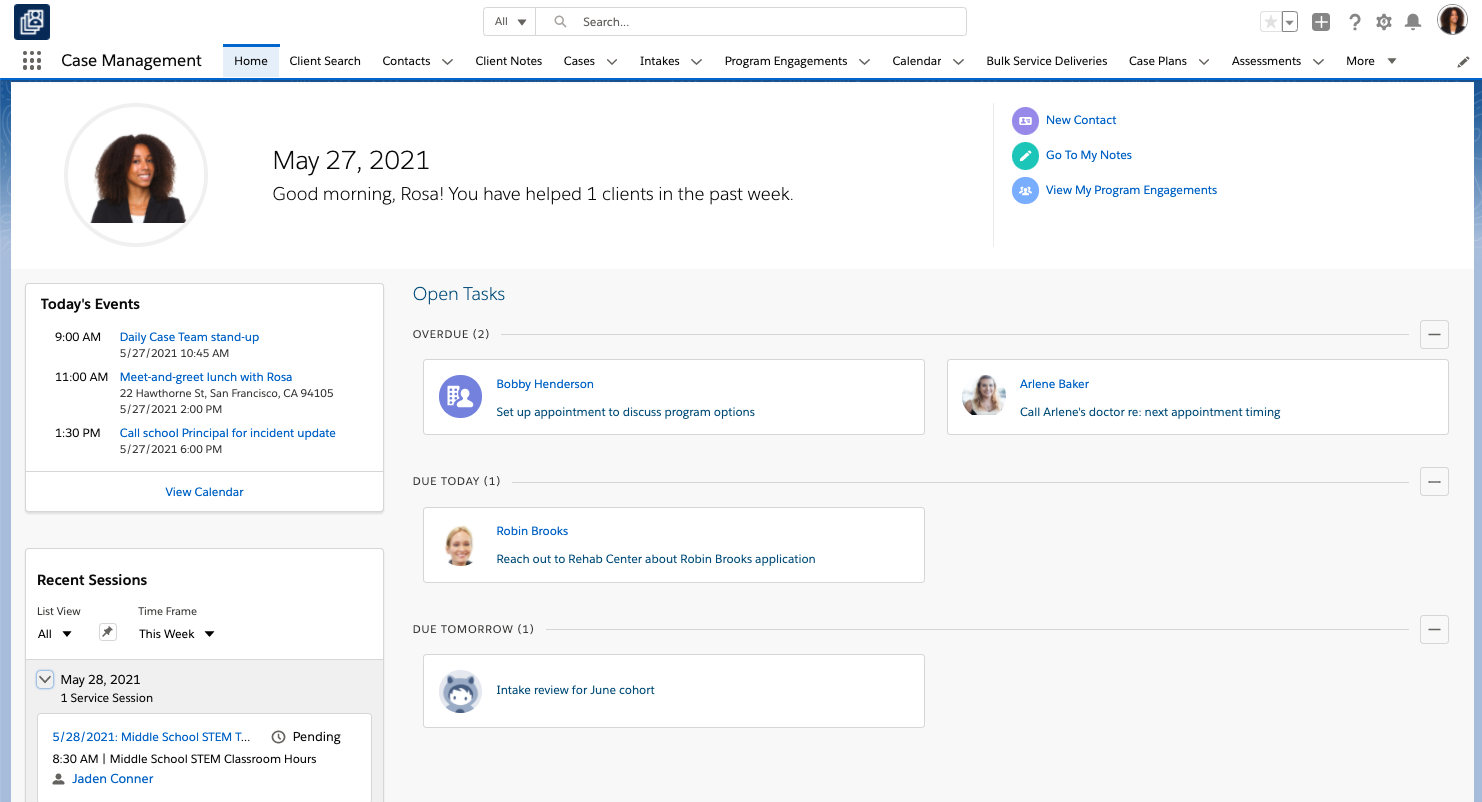Switch to the Client Search tab
The width and height of the screenshot is (1482, 802).
(325, 61)
